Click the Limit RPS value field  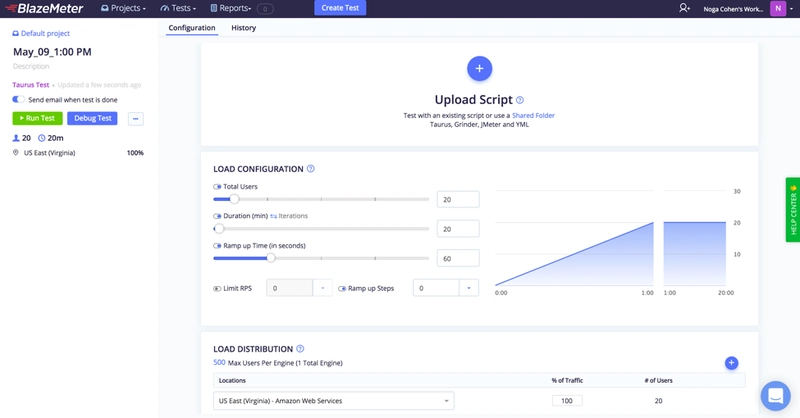[x=289, y=288]
